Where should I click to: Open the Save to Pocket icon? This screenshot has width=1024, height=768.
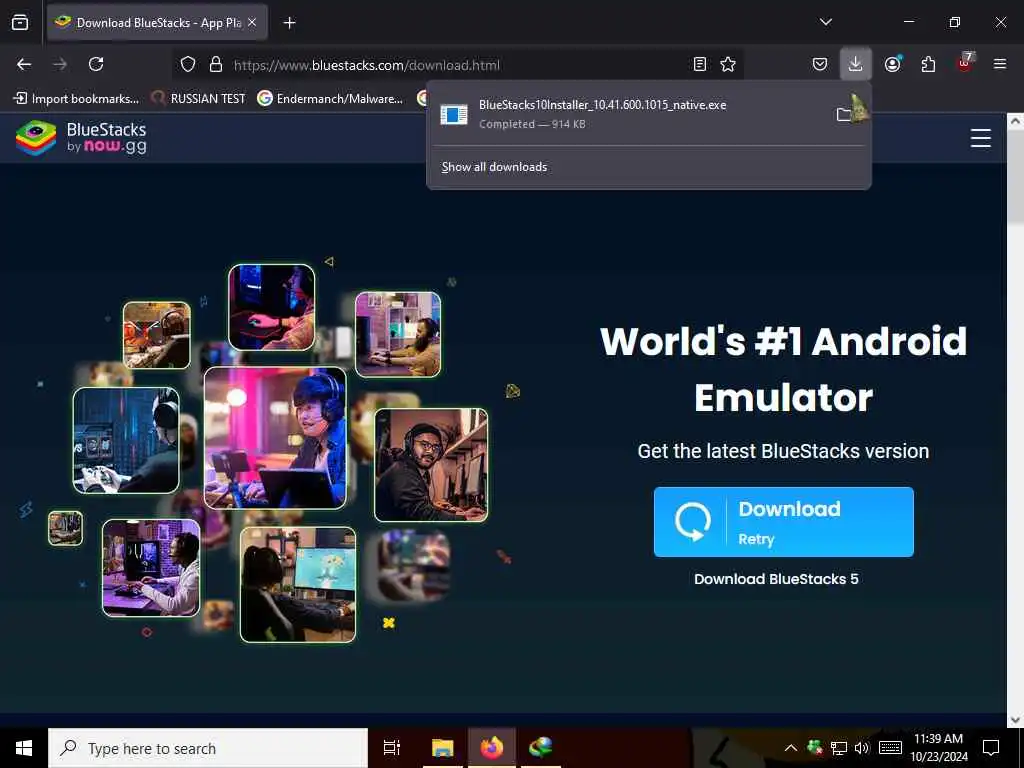(x=820, y=64)
